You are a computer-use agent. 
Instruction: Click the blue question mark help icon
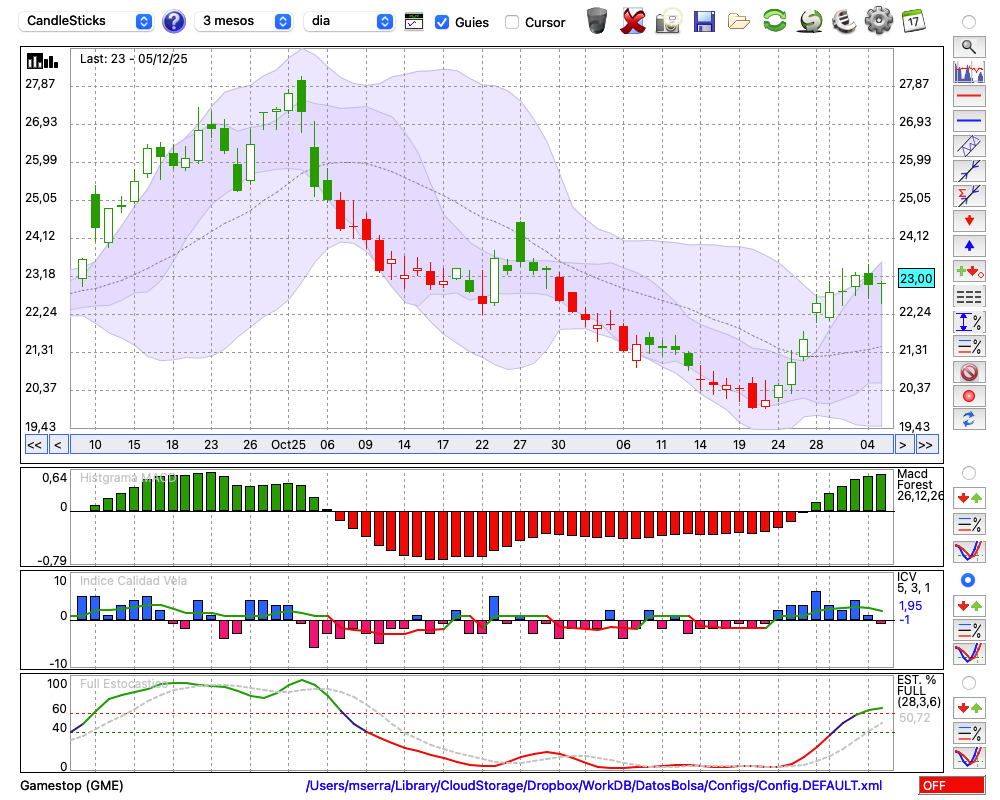point(174,21)
